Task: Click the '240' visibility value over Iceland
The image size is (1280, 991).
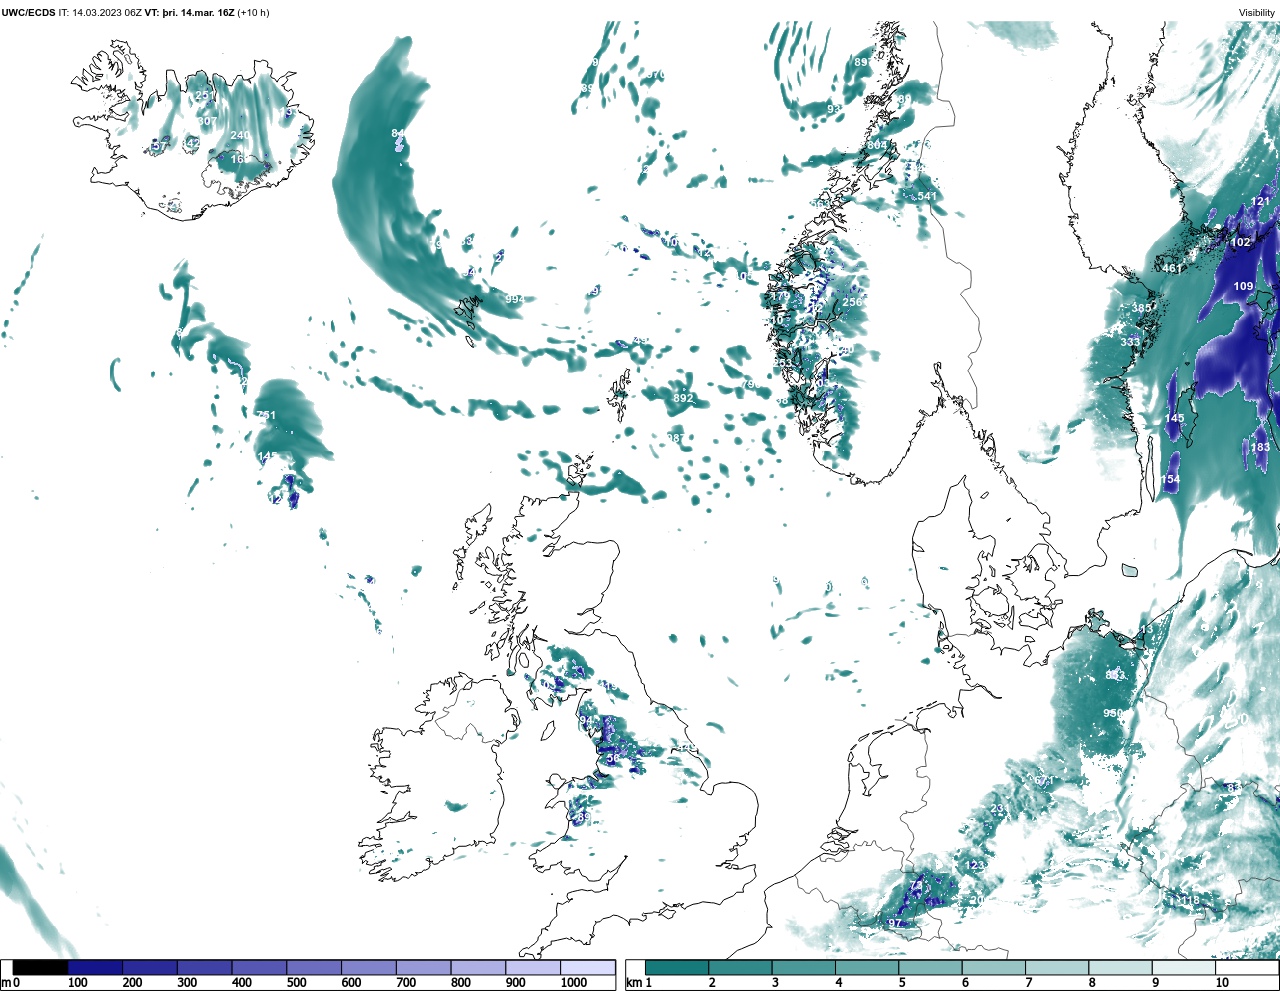Action: point(240,135)
